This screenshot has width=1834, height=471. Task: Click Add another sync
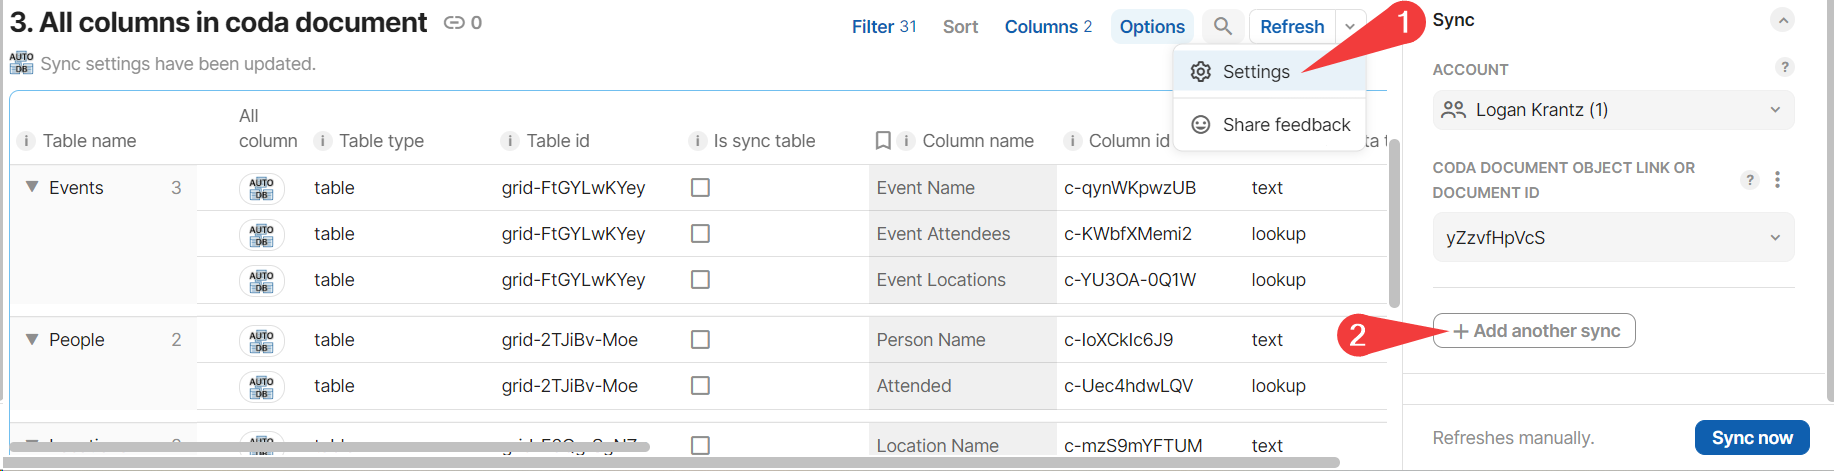(x=1534, y=331)
